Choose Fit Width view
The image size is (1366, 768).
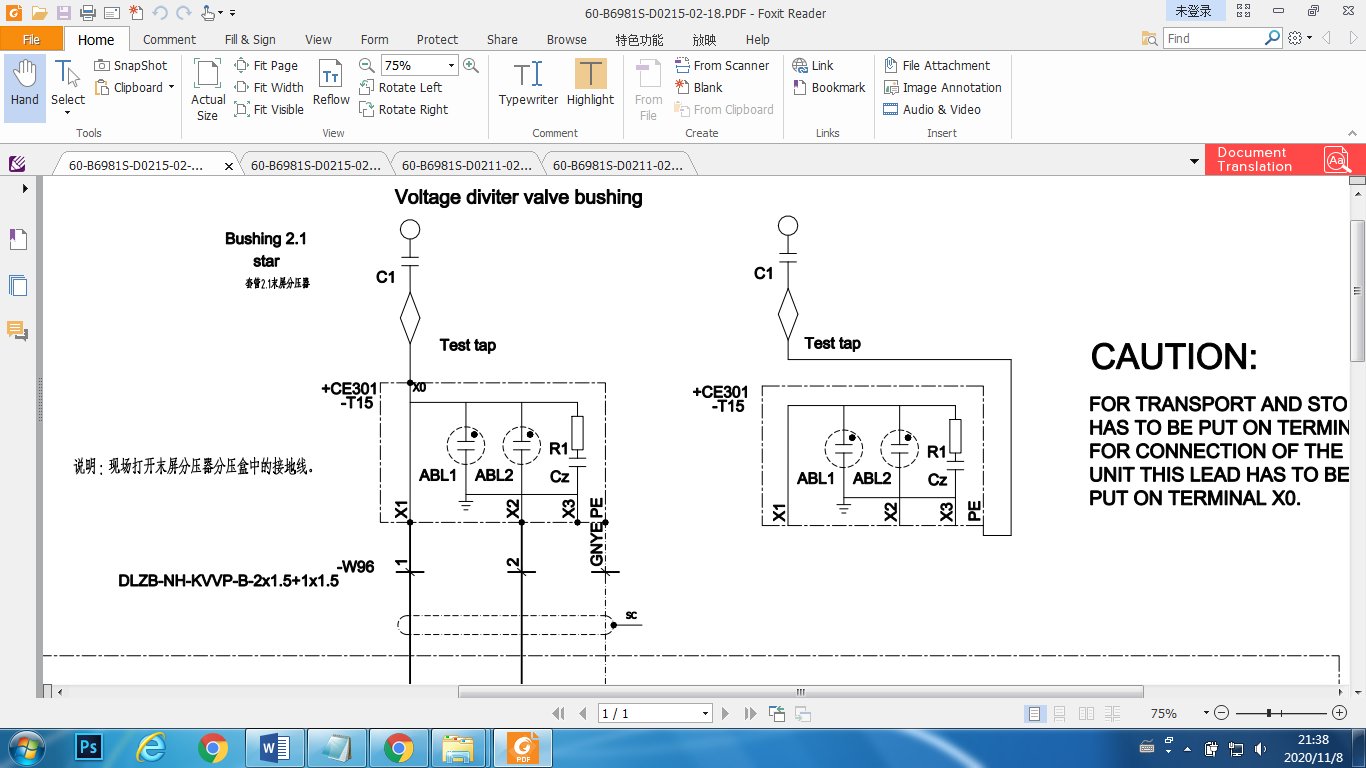pos(269,87)
